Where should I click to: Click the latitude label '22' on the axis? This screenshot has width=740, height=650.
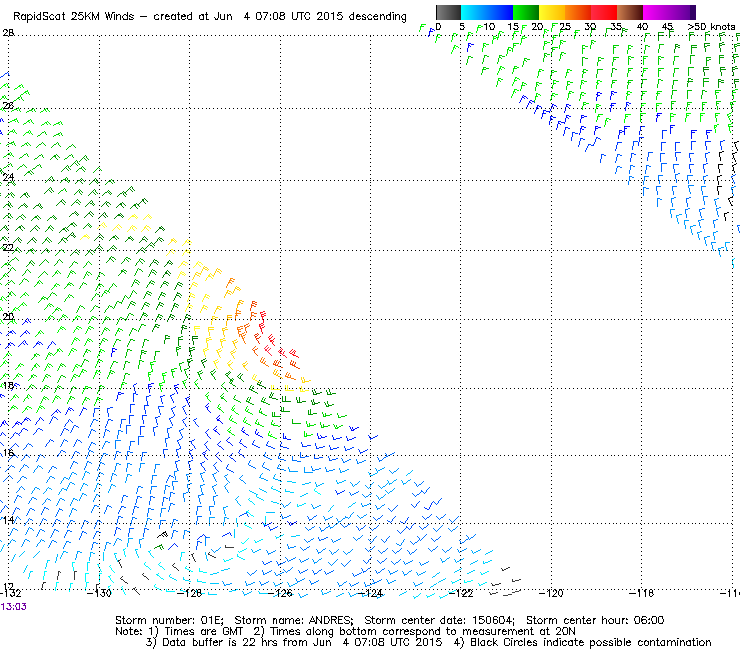8,247
